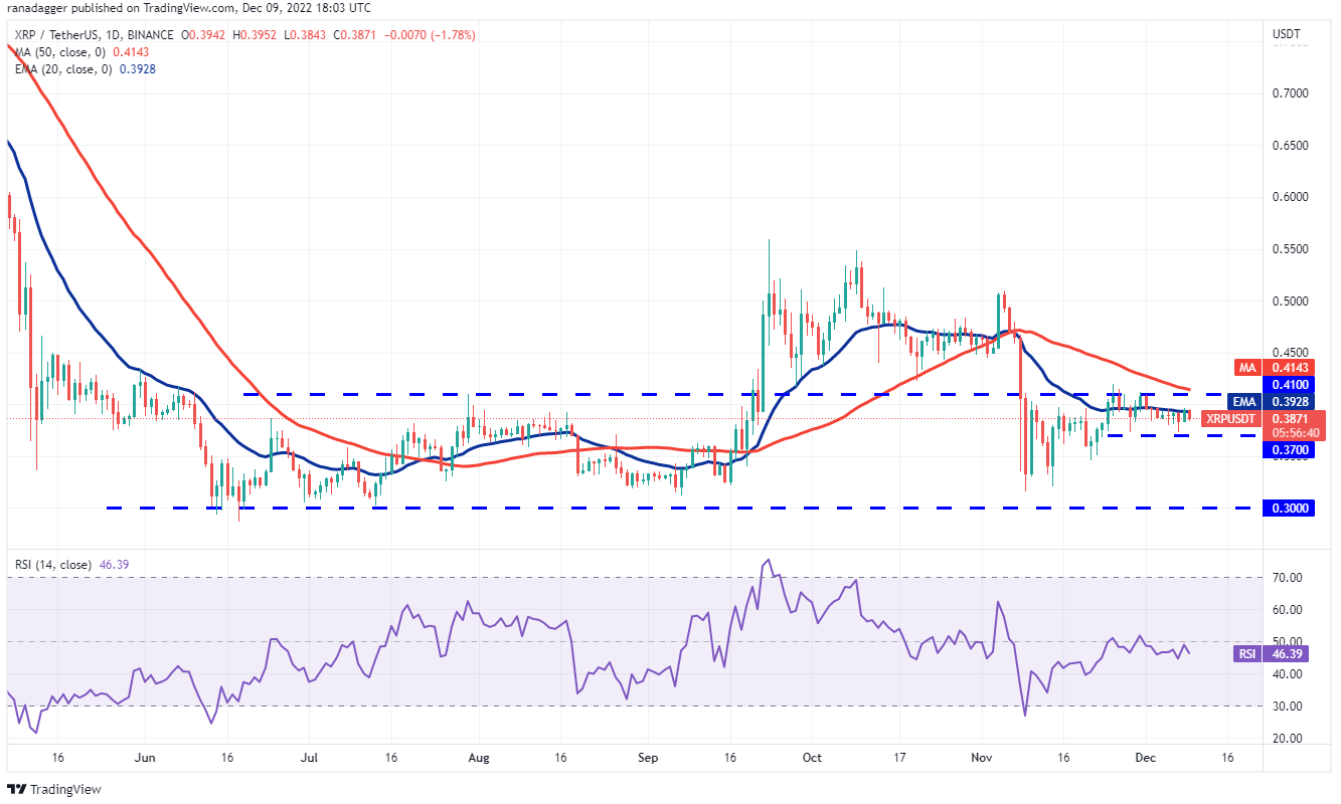Screen dimensions: 1341x804
Task: Click the Dec label on the time axis
Action: [1147, 757]
